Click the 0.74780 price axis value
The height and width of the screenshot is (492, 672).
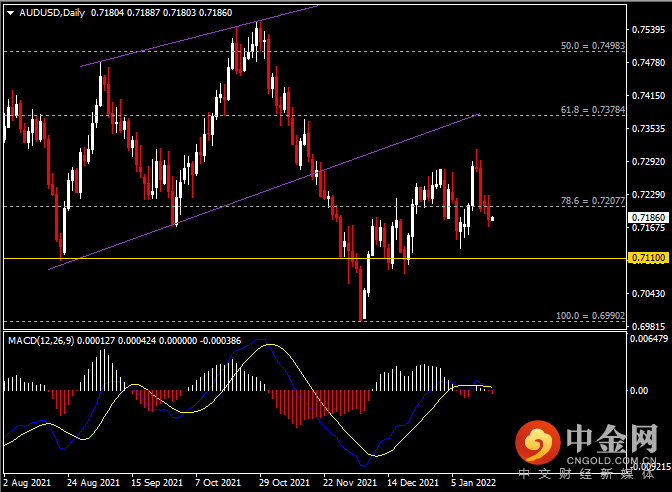tap(648, 63)
